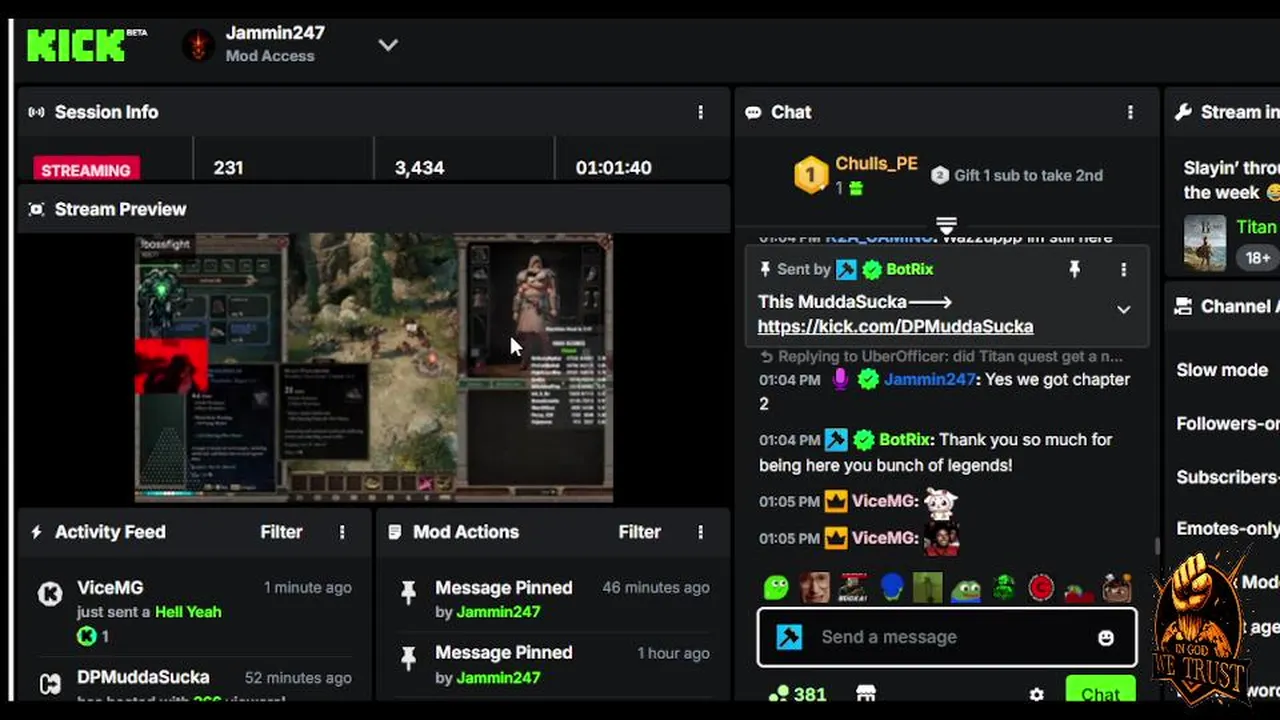Click the chat scrollbar

[1158, 547]
